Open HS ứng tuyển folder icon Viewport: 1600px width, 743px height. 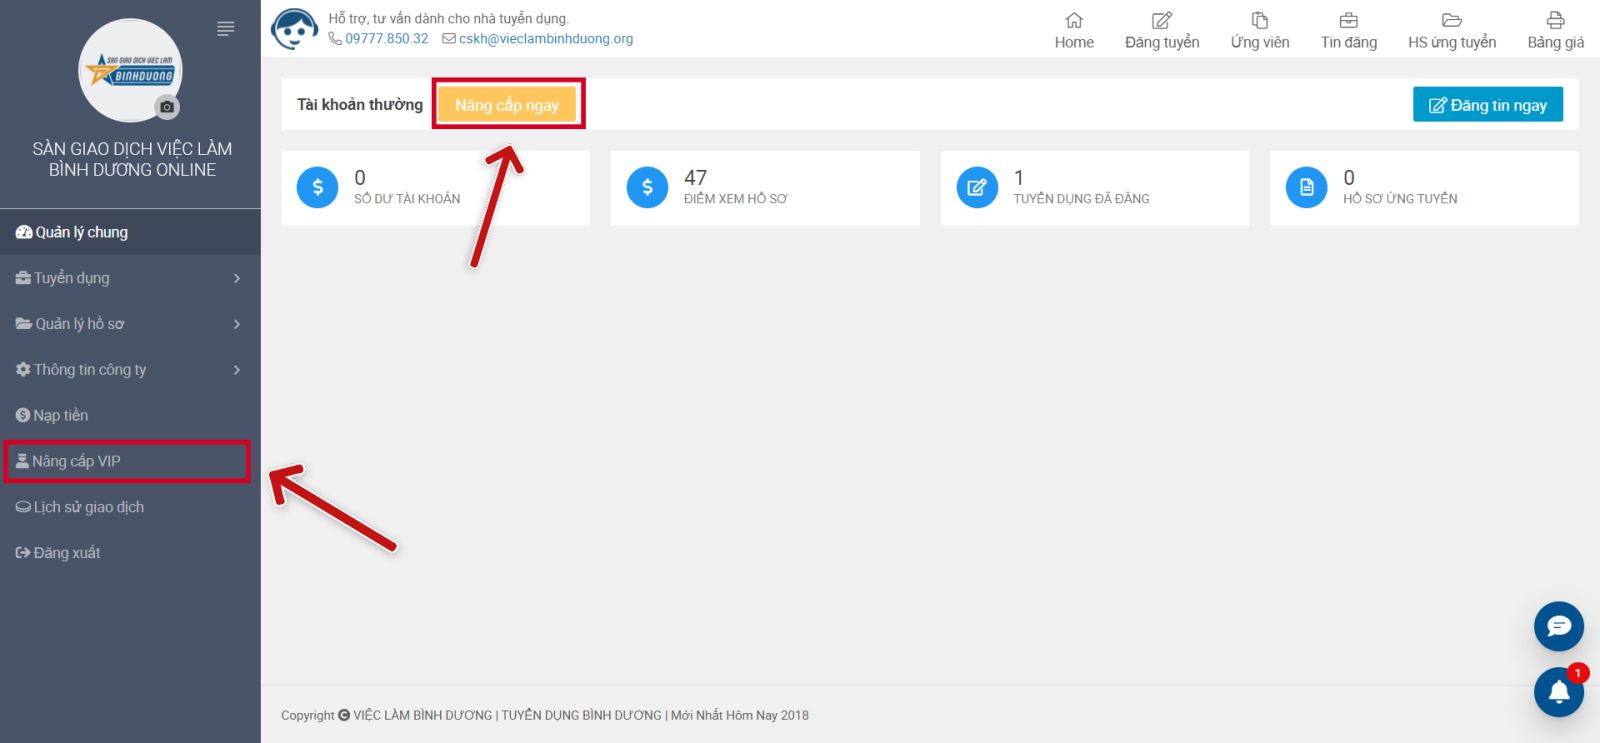(1452, 21)
